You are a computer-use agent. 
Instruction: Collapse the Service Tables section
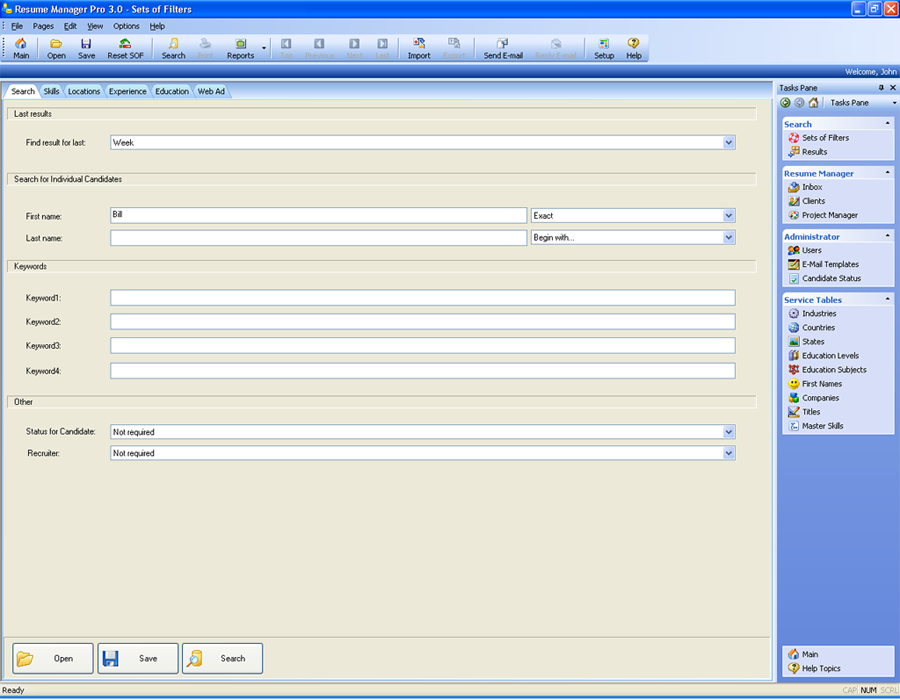[887, 299]
